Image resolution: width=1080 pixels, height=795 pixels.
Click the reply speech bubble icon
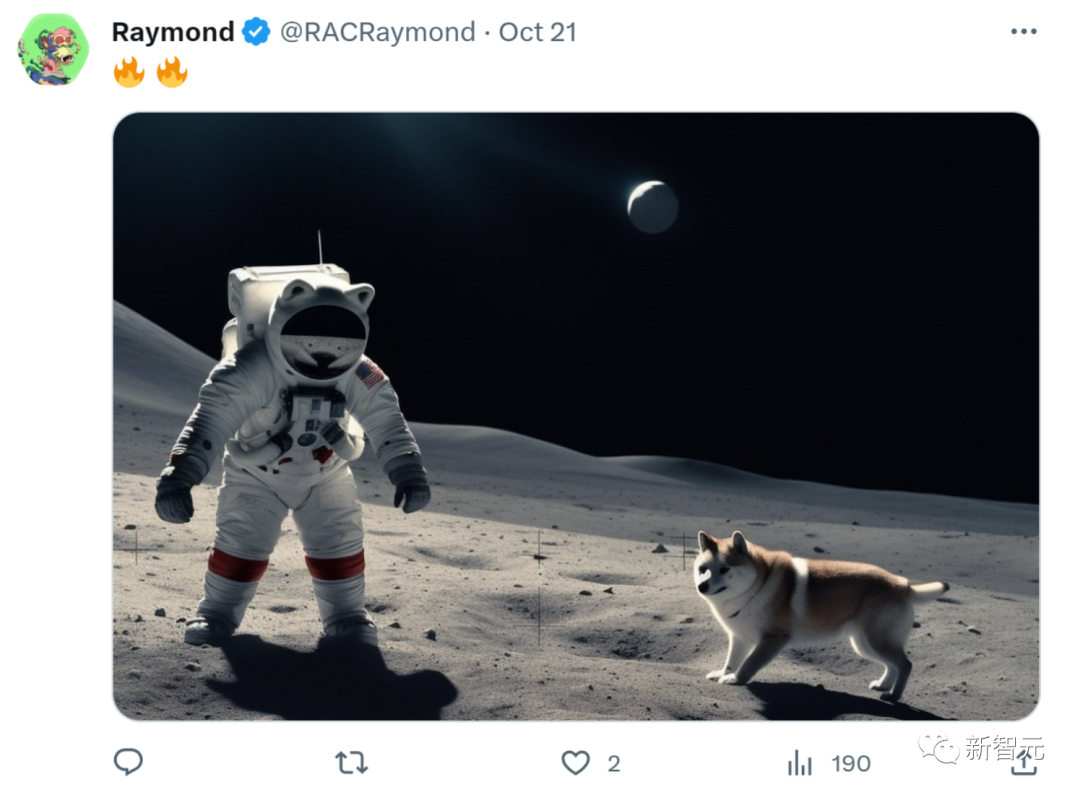click(128, 763)
